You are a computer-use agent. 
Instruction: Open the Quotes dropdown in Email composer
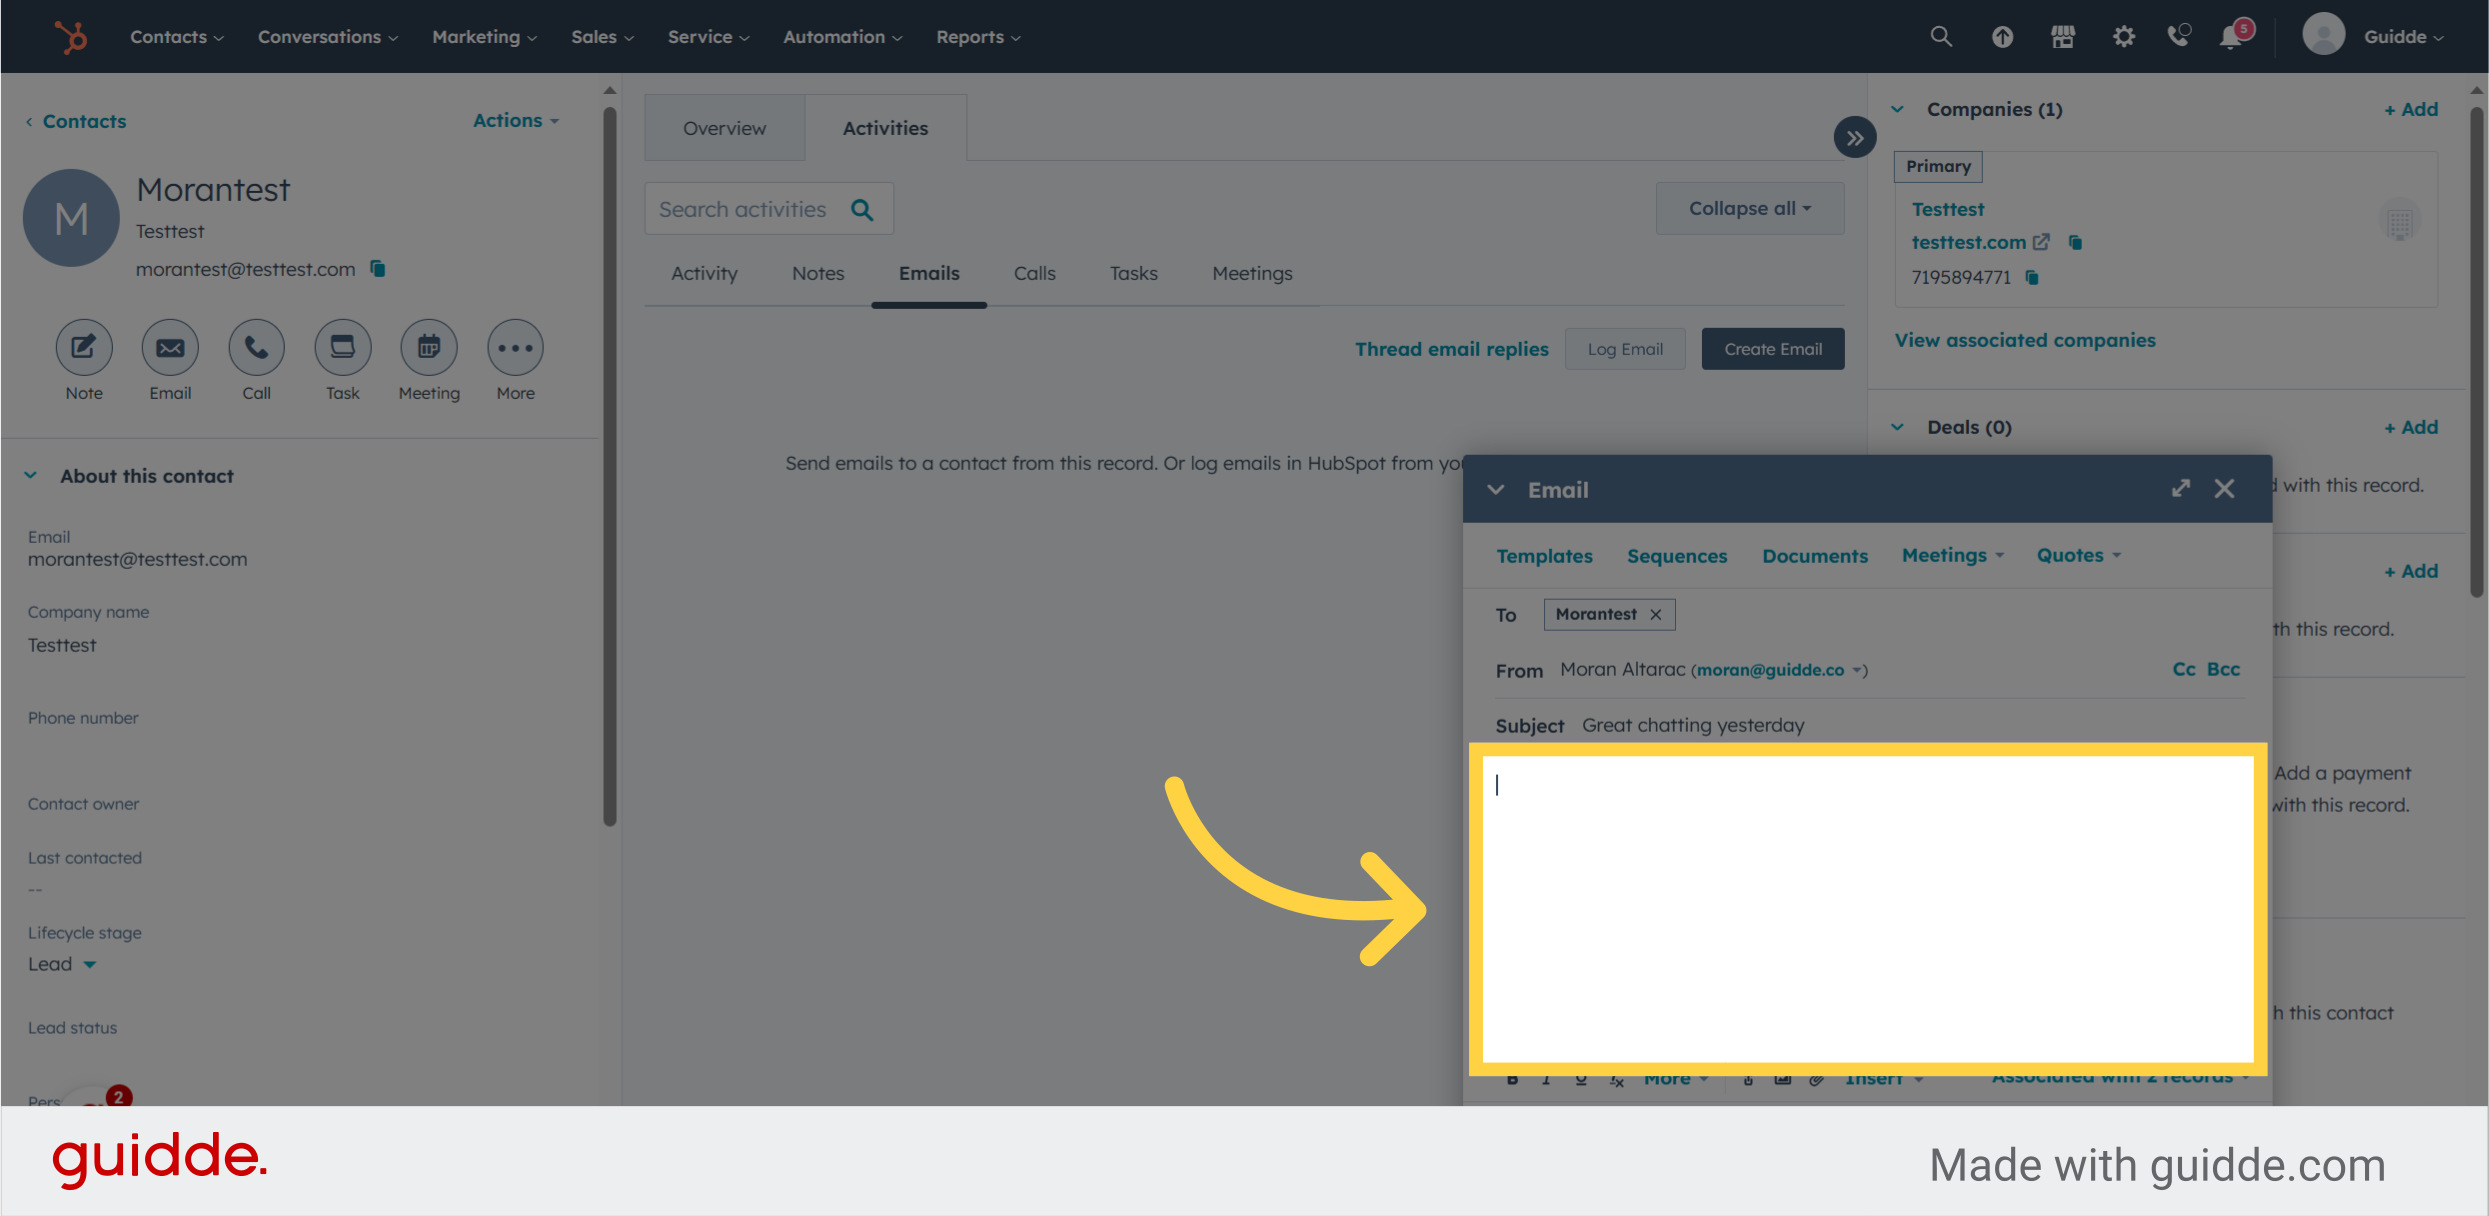[2079, 555]
